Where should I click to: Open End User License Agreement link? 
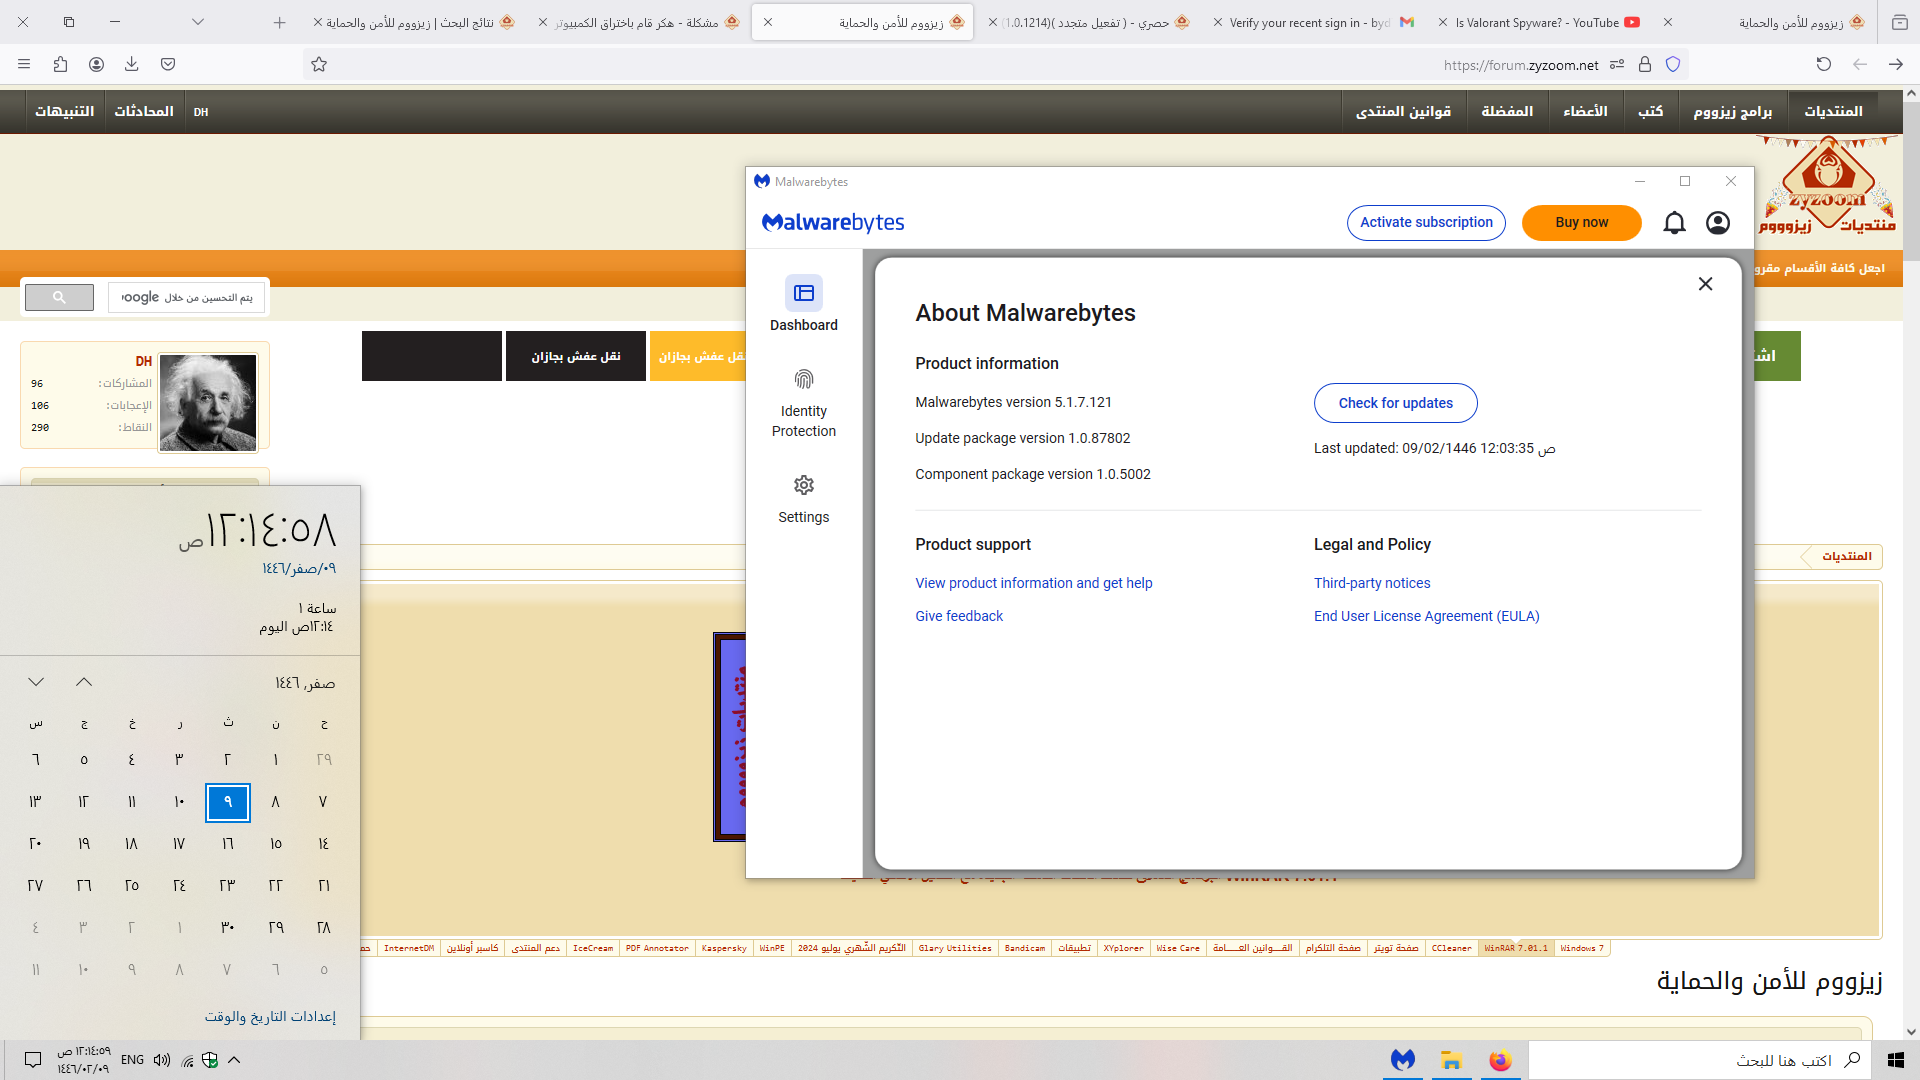(1426, 616)
